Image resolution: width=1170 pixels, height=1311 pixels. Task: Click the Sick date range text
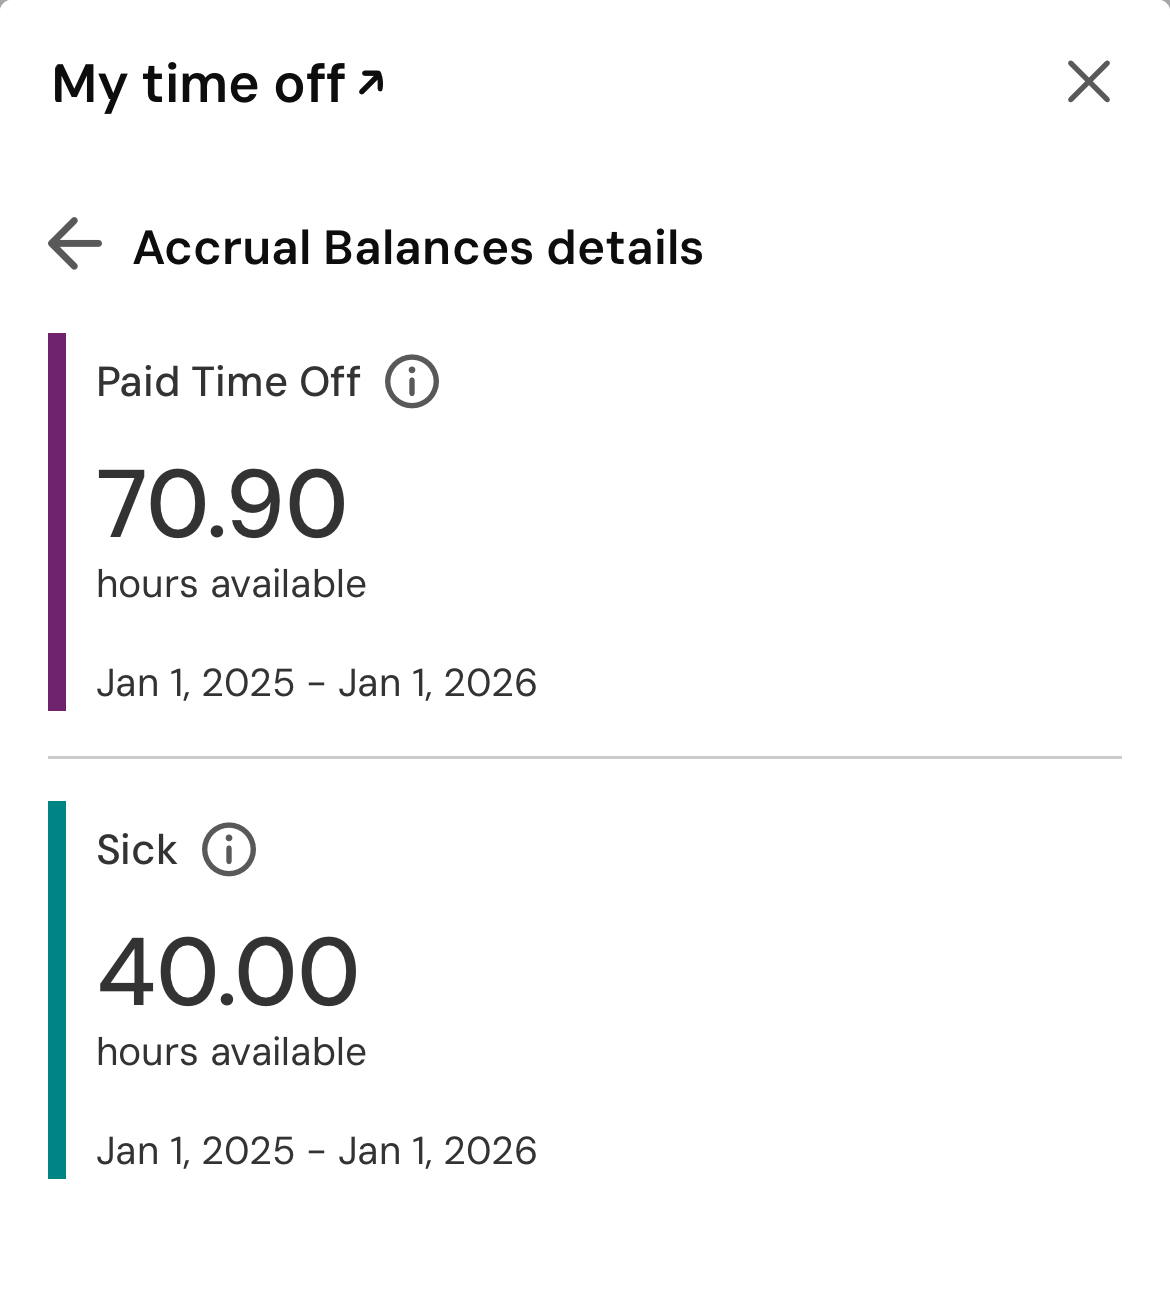[316, 1151]
